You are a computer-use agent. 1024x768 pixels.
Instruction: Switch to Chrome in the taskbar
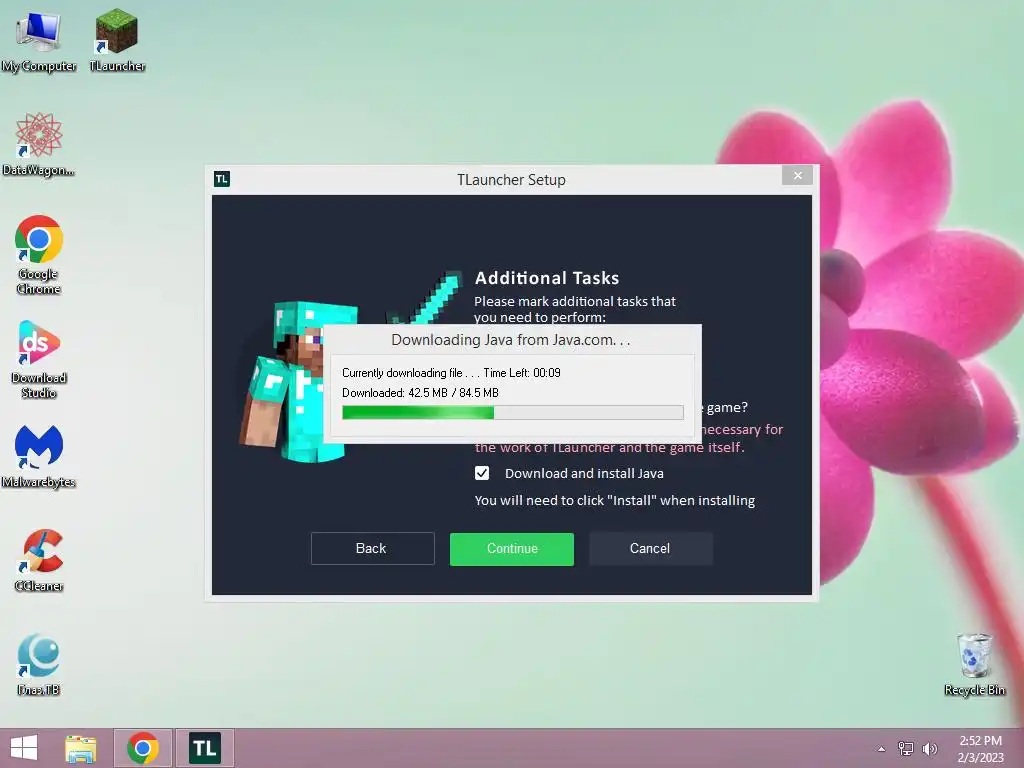(143, 748)
